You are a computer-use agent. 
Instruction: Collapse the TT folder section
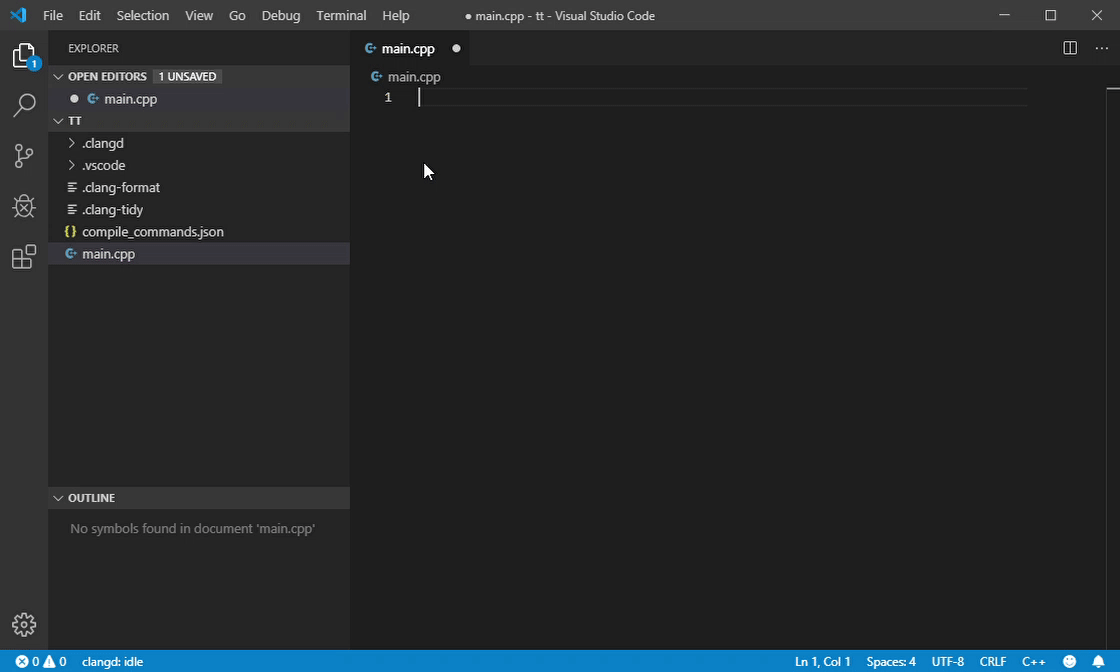(x=58, y=121)
